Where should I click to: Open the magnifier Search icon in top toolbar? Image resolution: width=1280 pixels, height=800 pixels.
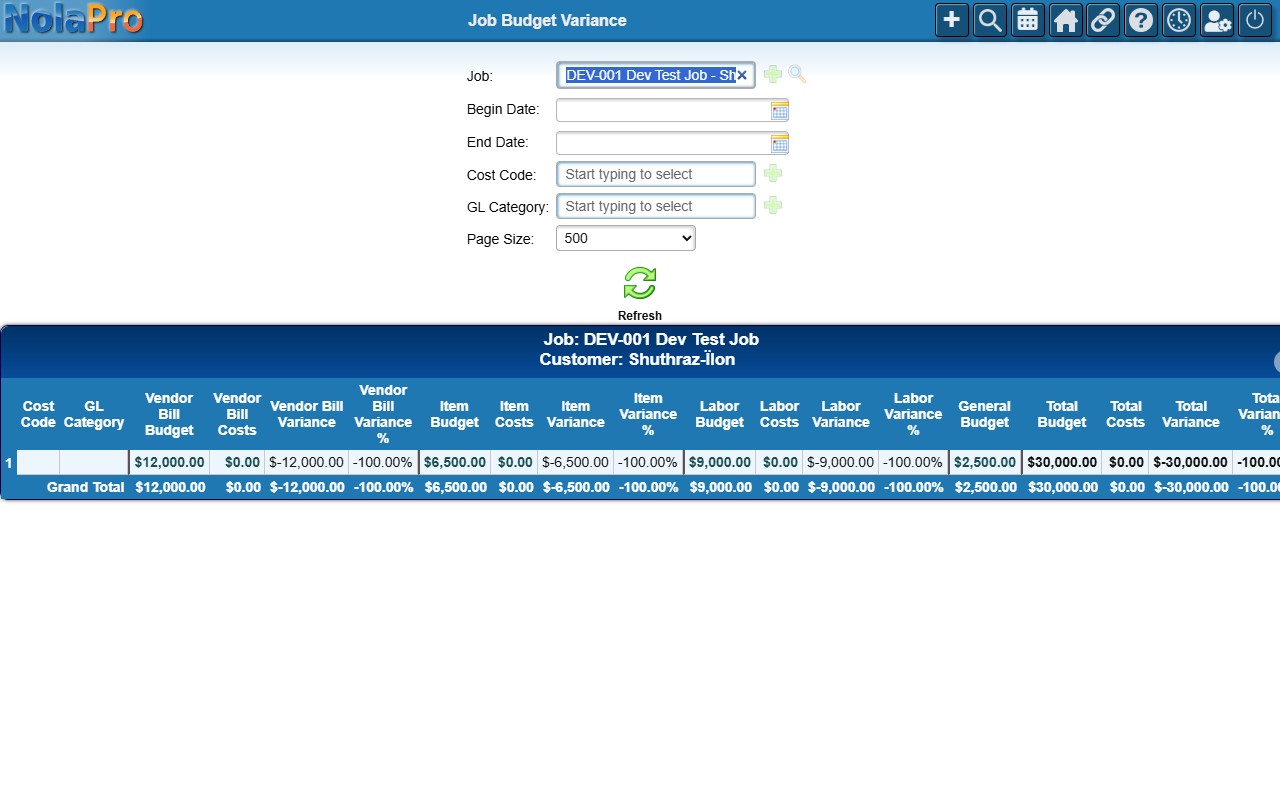click(x=990, y=20)
